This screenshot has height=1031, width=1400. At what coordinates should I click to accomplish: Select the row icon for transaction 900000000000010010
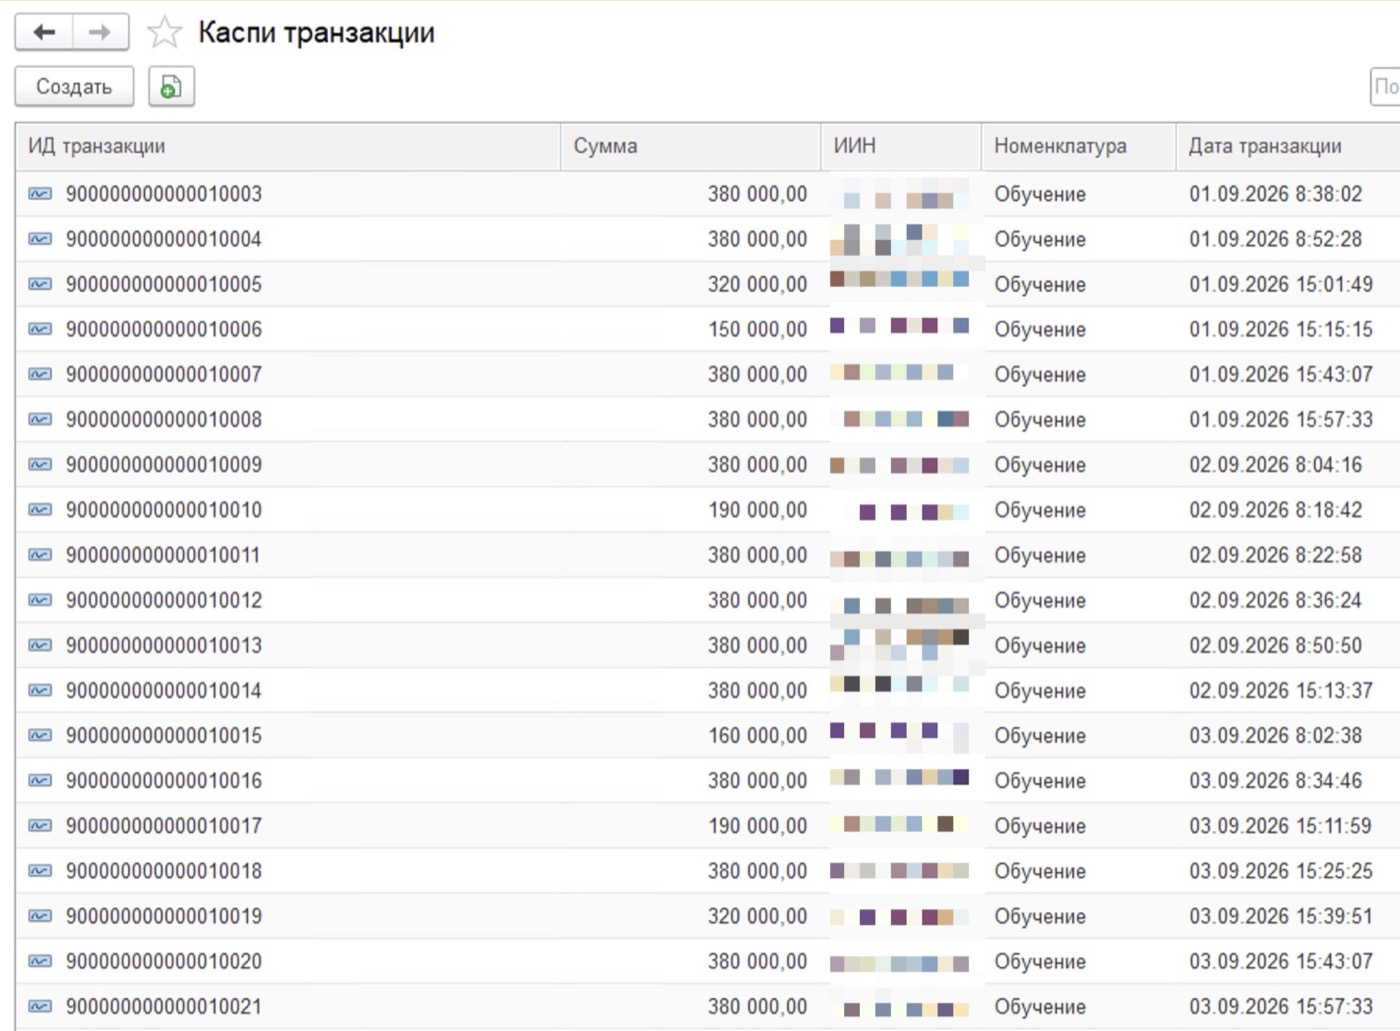pyautogui.click(x=40, y=510)
